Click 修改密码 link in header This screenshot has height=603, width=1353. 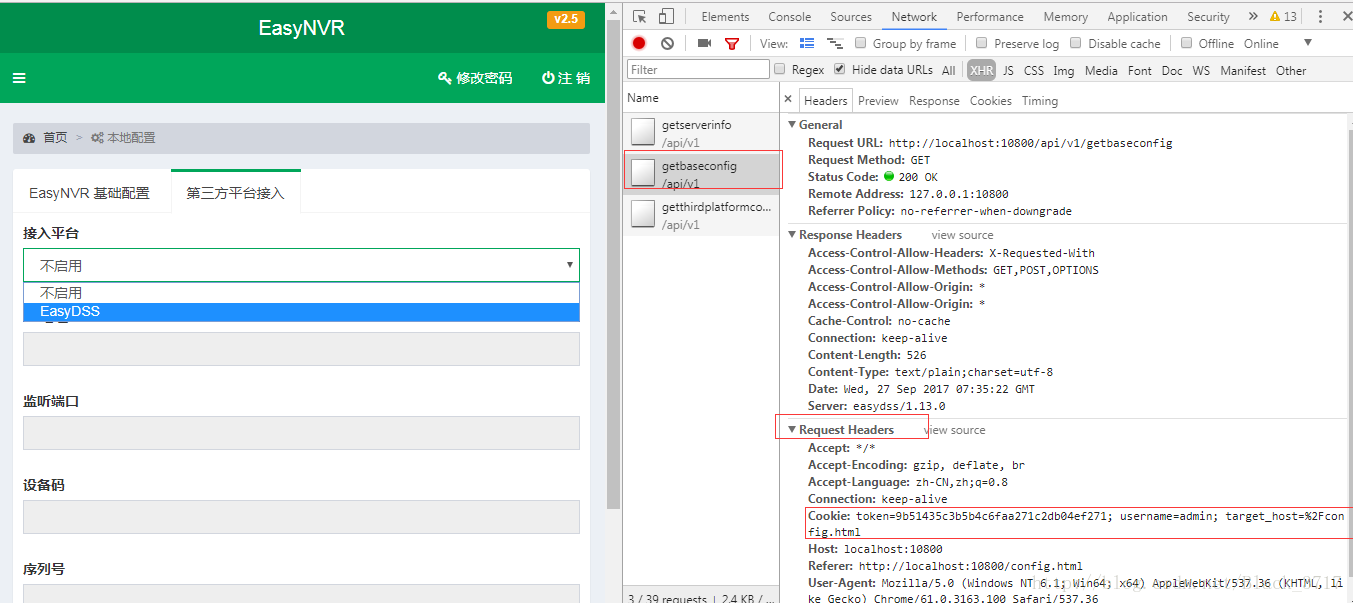pyautogui.click(x=475, y=78)
